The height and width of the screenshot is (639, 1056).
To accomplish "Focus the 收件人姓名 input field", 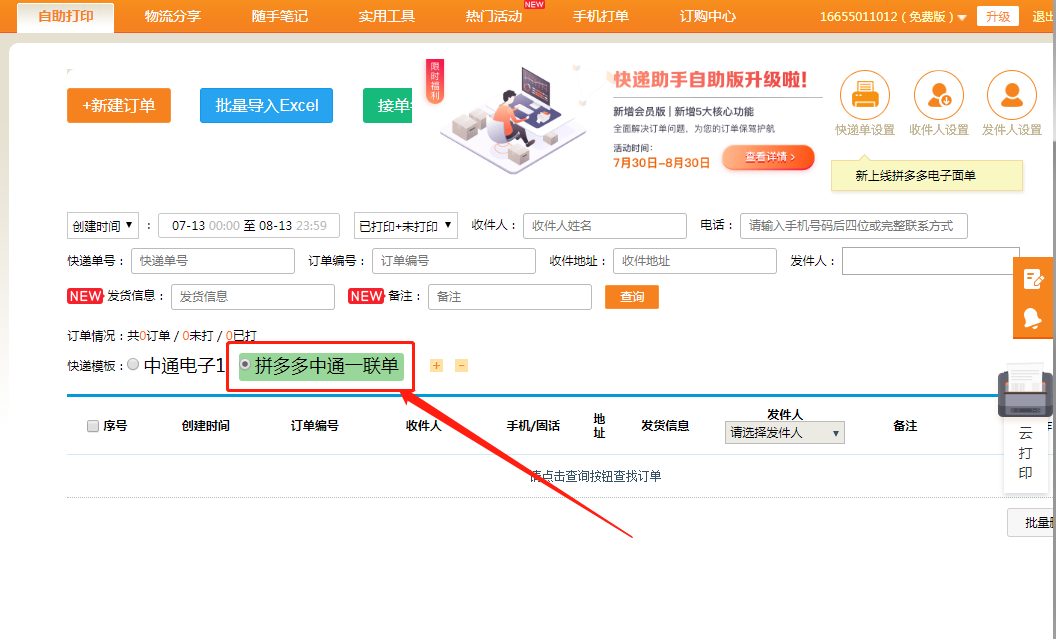I will tap(605, 226).
